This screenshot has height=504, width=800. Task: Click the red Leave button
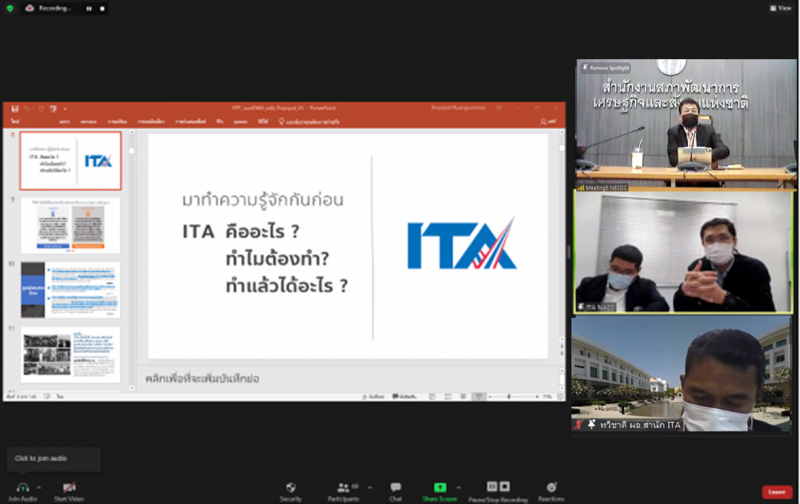coord(777,492)
